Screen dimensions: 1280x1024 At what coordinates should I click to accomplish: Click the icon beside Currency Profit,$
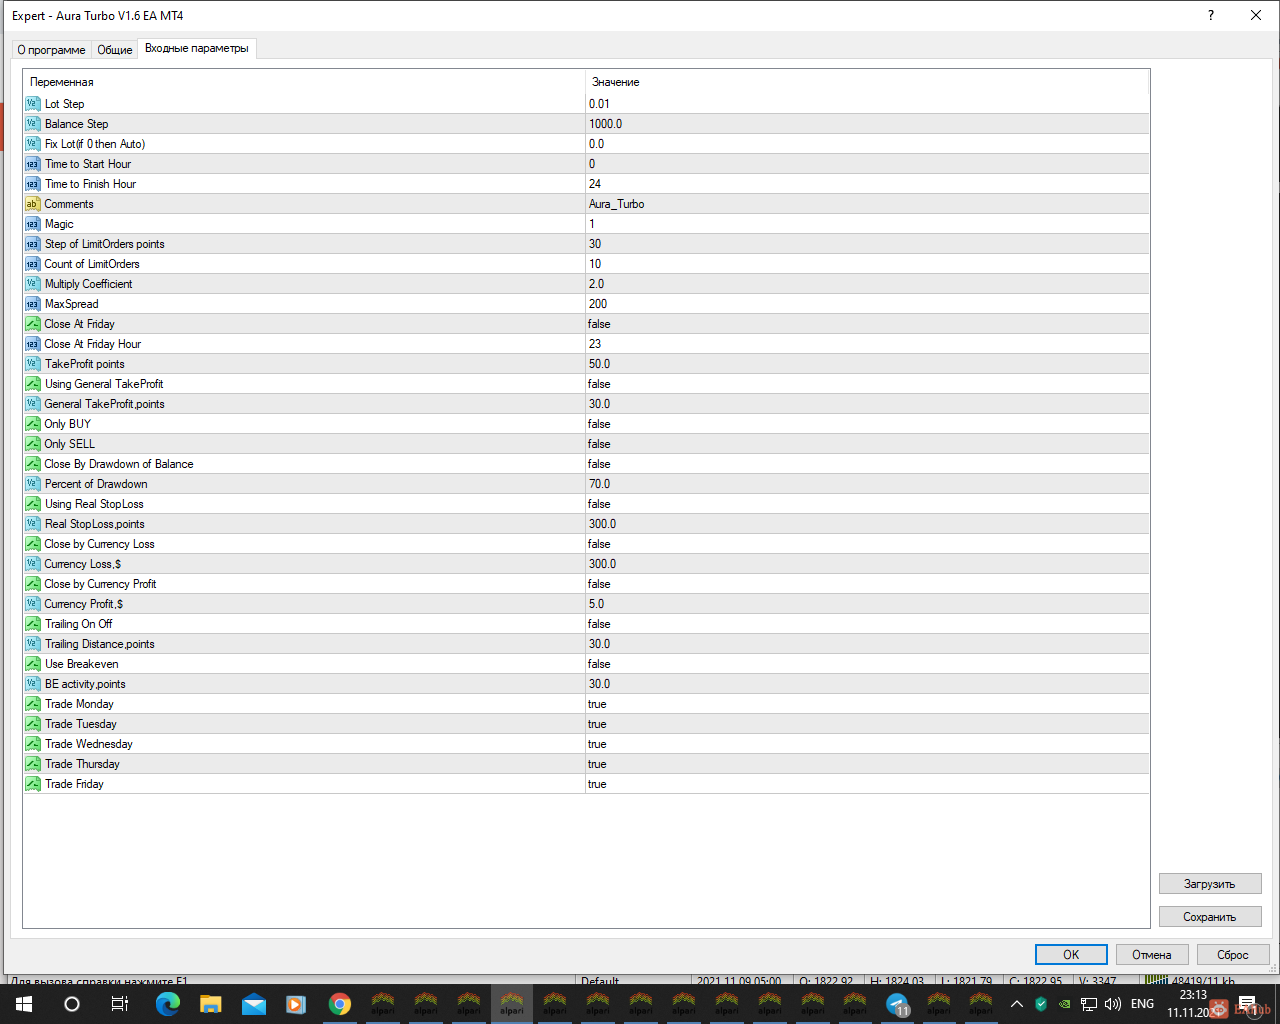(33, 604)
